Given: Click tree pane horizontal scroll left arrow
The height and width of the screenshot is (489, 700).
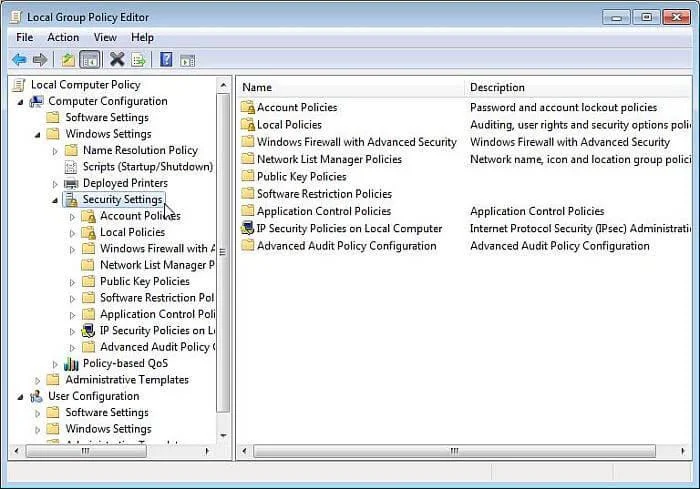Looking at the screenshot, I should pos(17,451).
